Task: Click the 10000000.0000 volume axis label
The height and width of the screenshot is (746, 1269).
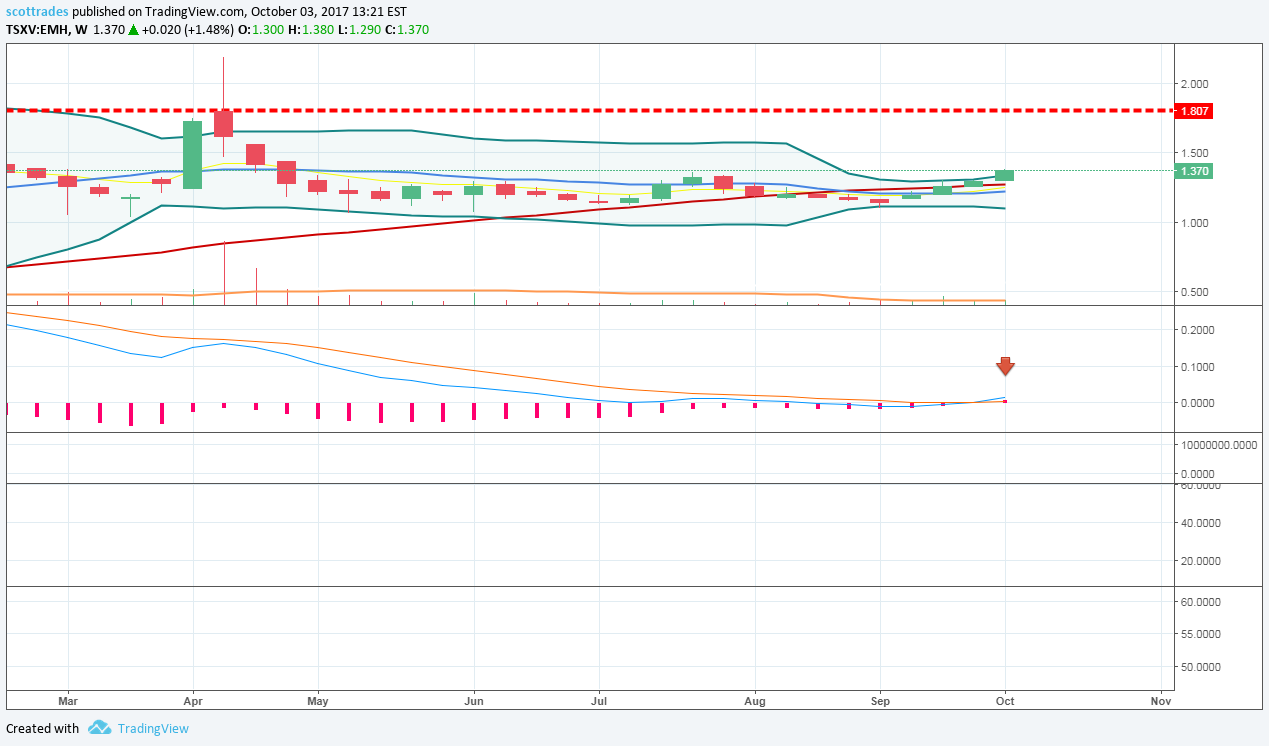Action: coord(1220,446)
